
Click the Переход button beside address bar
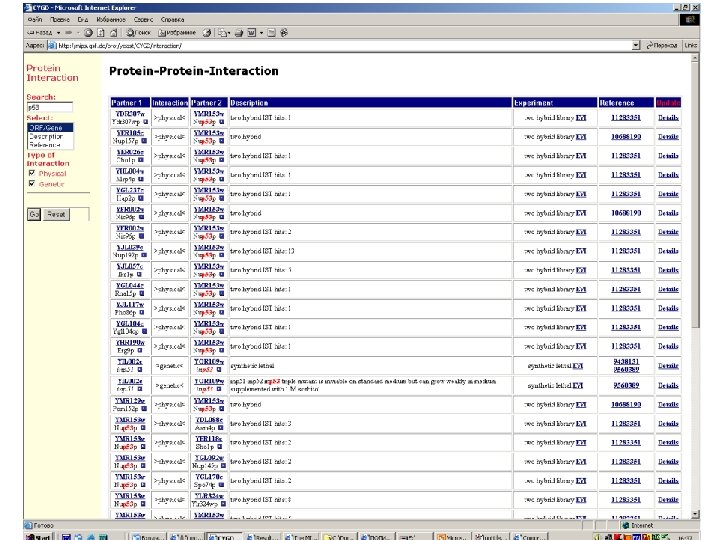(x=662, y=45)
